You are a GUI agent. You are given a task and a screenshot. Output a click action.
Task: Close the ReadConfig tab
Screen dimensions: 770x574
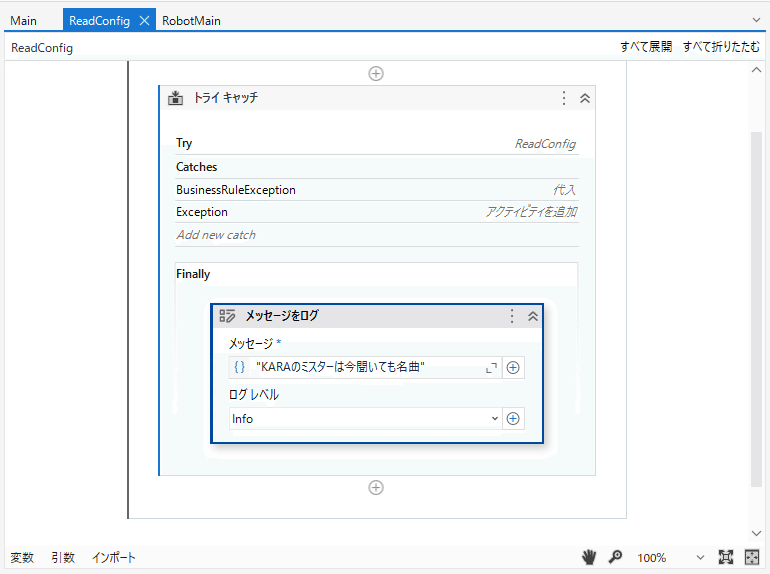144,21
